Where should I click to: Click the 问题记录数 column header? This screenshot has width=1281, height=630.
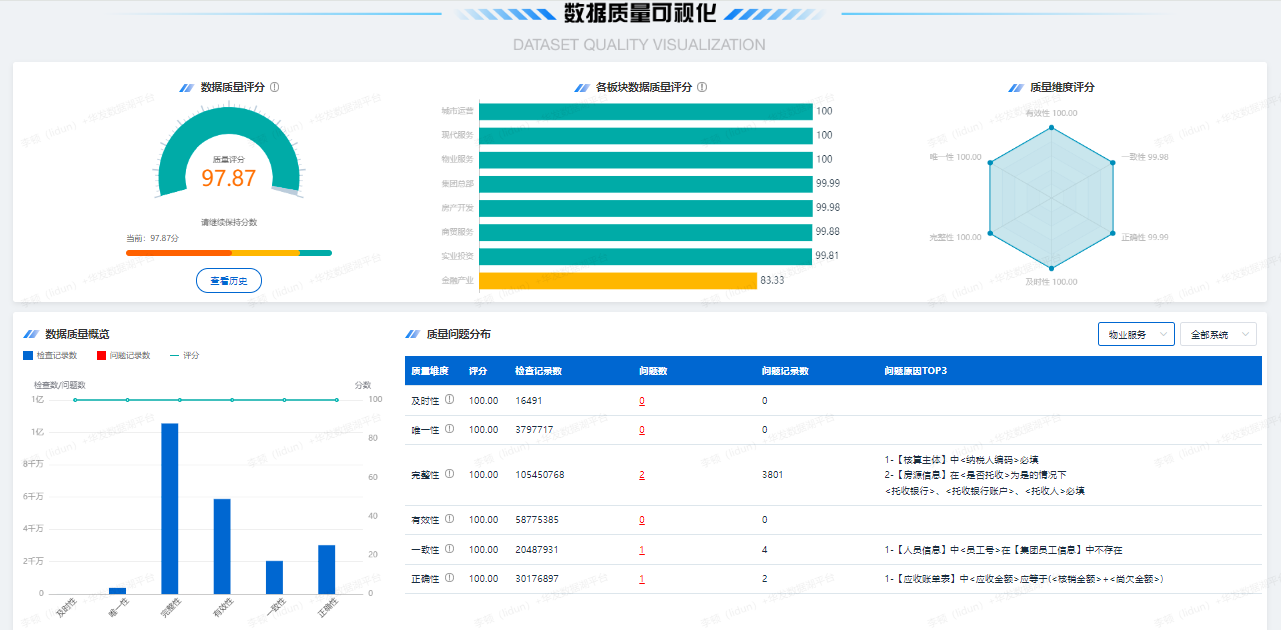pyautogui.click(x=785, y=371)
